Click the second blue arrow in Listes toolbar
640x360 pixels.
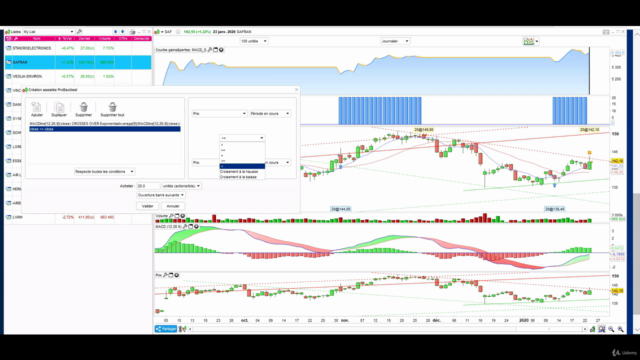pos(122,31)
